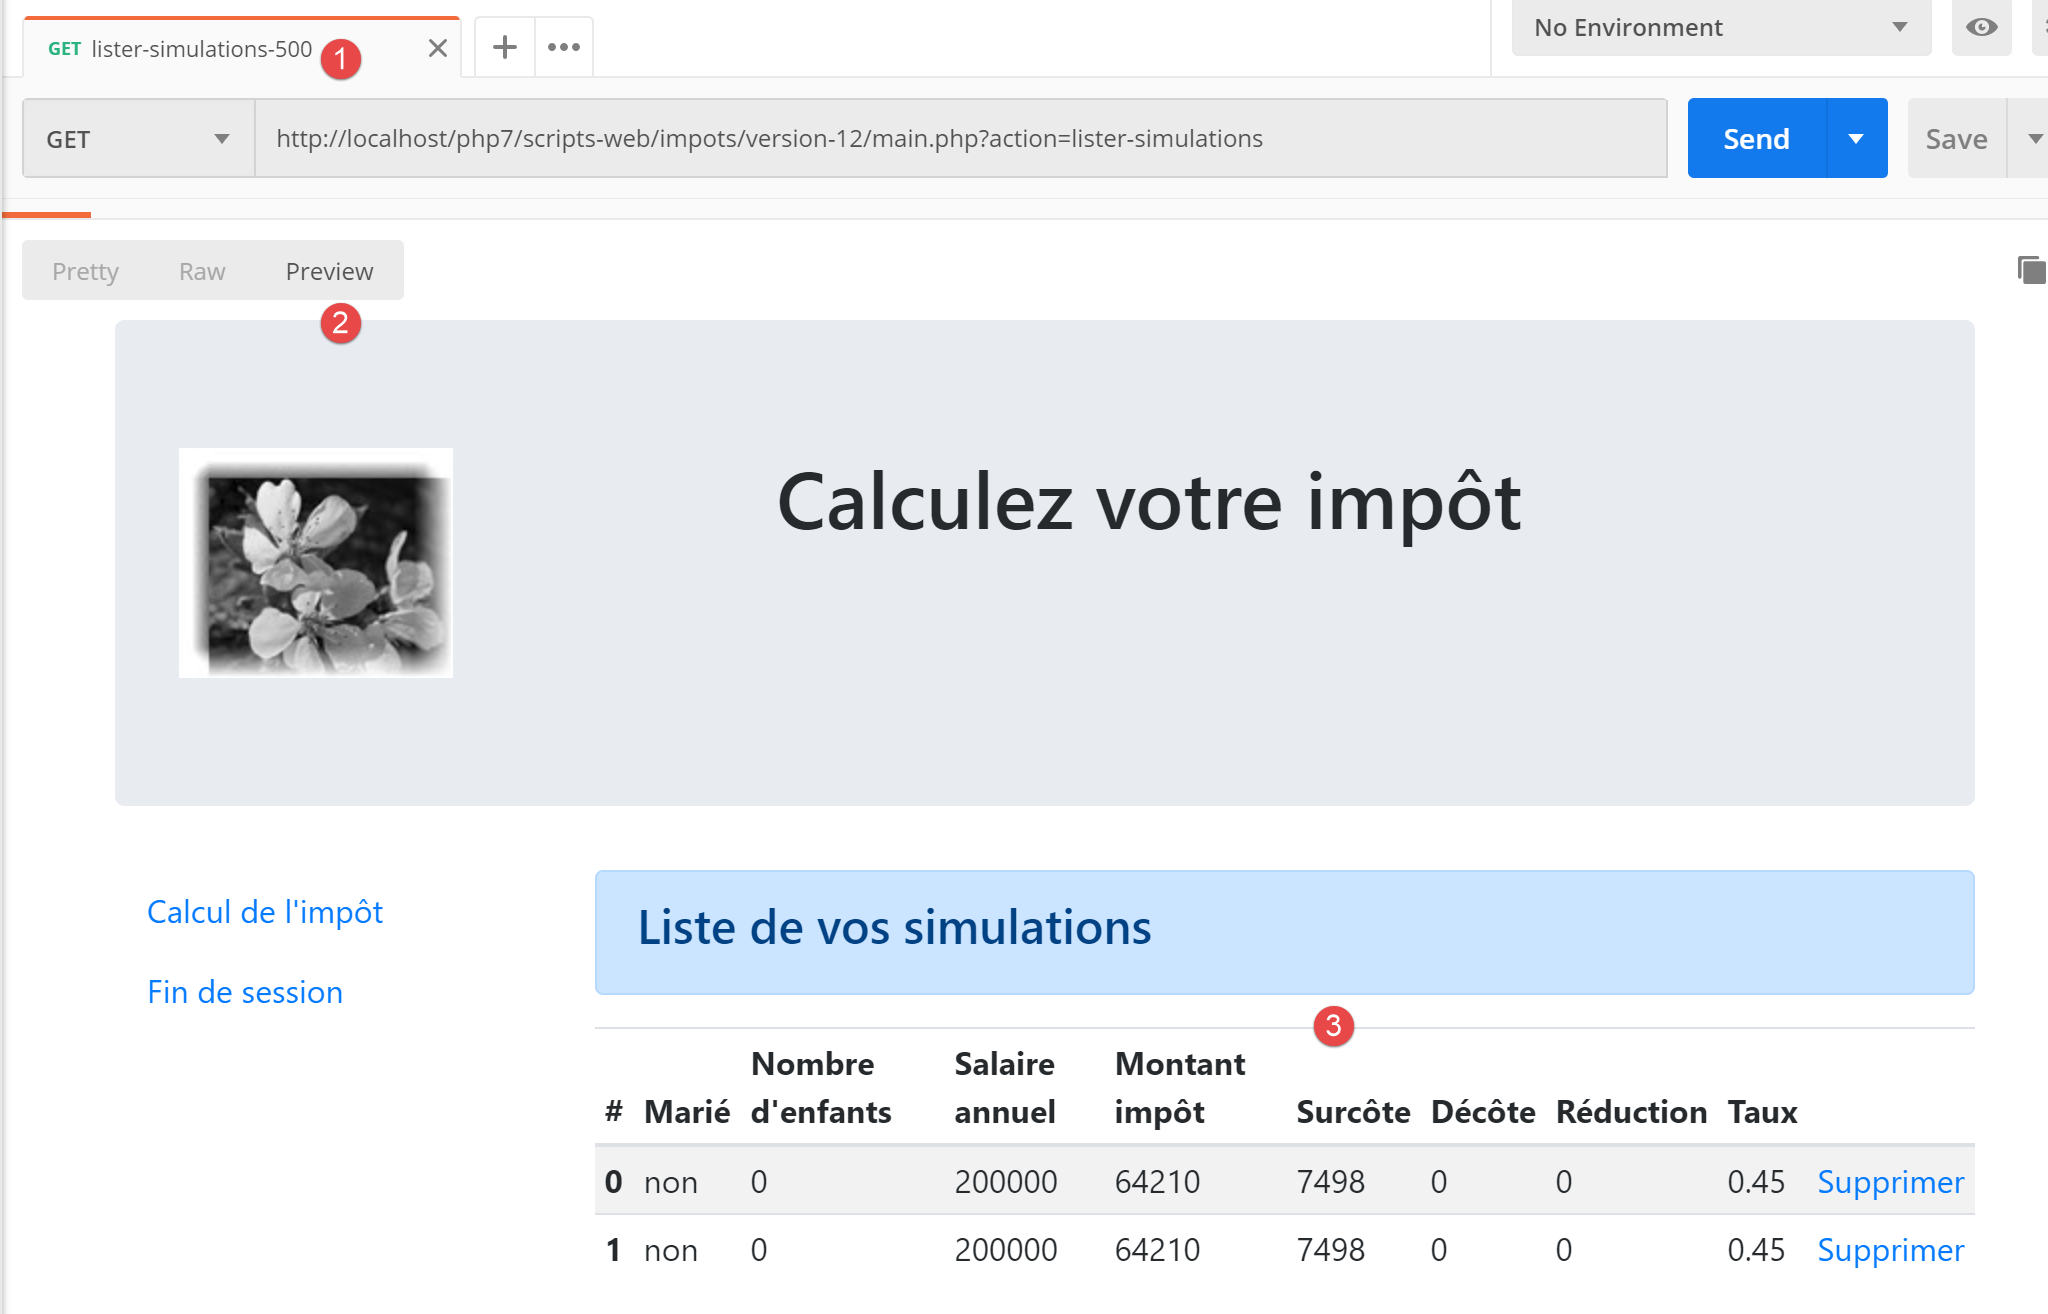Click the blue Send button
Image resolution: width=2048 pixels, height=1314 pixels.
1756,139
